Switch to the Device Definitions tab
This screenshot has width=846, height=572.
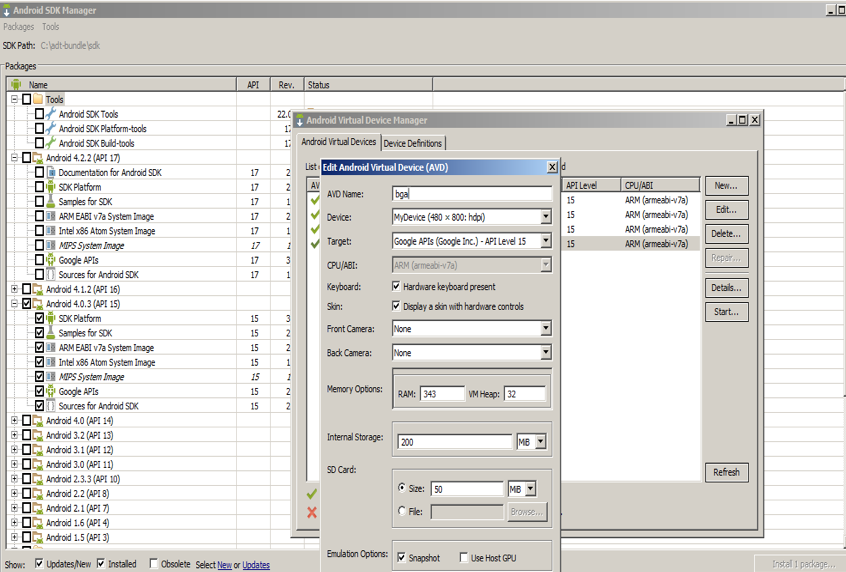coord(413,144)
